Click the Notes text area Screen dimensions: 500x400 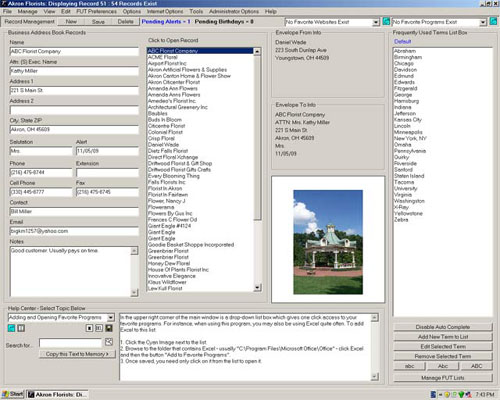pyautogui.click(x=70, y=271)
